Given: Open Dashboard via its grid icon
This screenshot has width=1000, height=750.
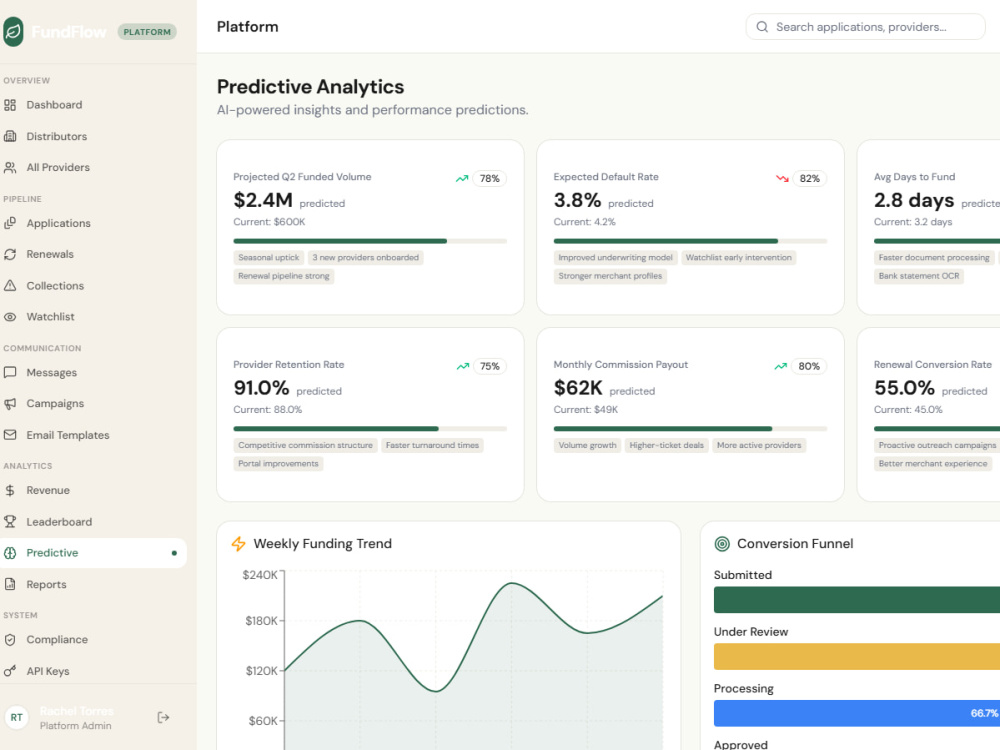Looking at the screenshot, I should [10, 105].
